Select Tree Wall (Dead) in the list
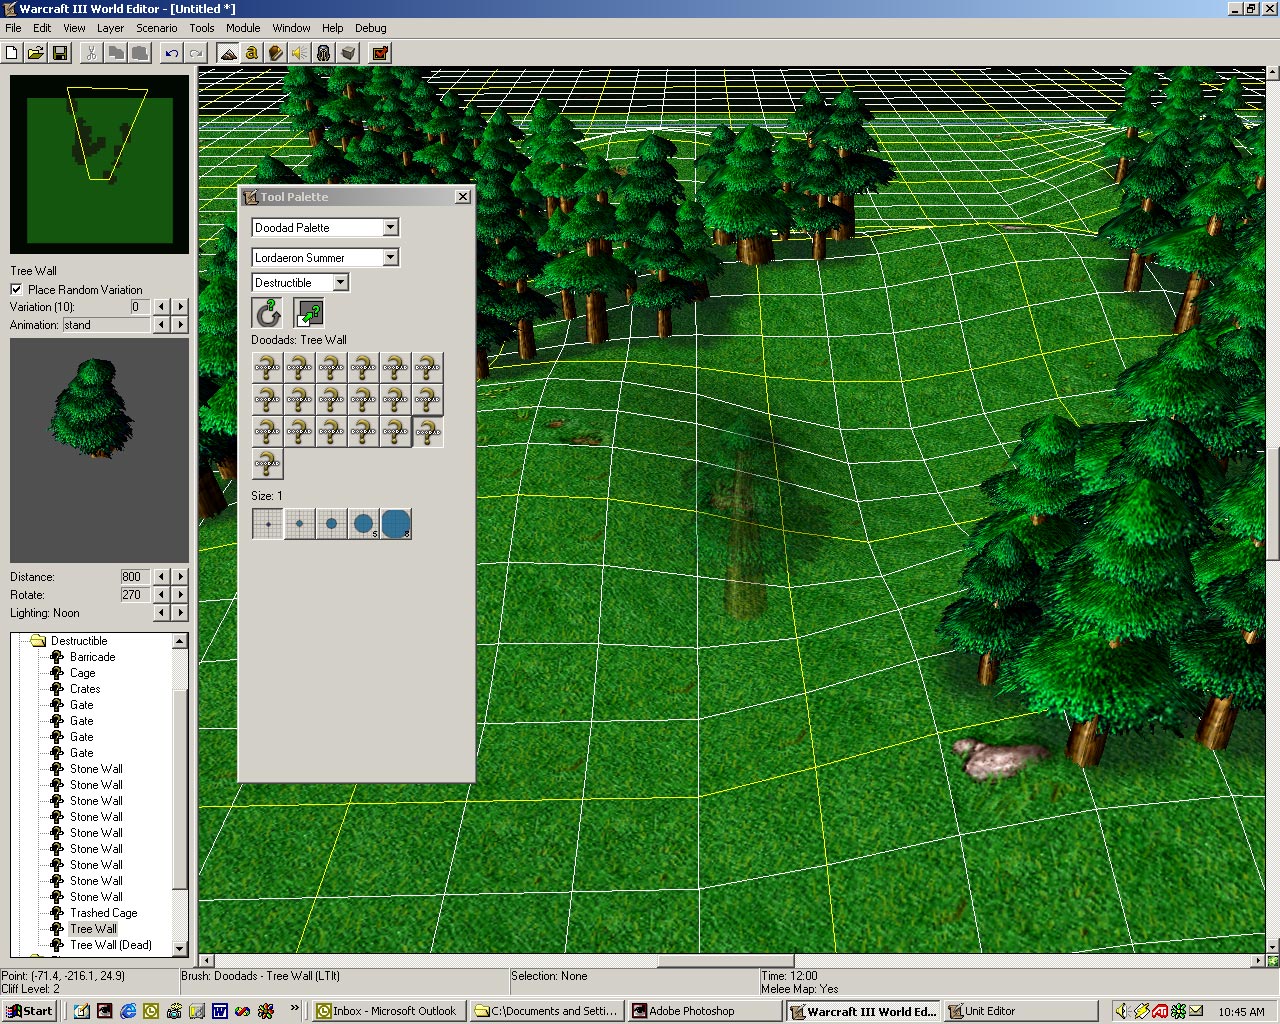This screenshot has width=1280, height=1024. click(x=110, y=945)
